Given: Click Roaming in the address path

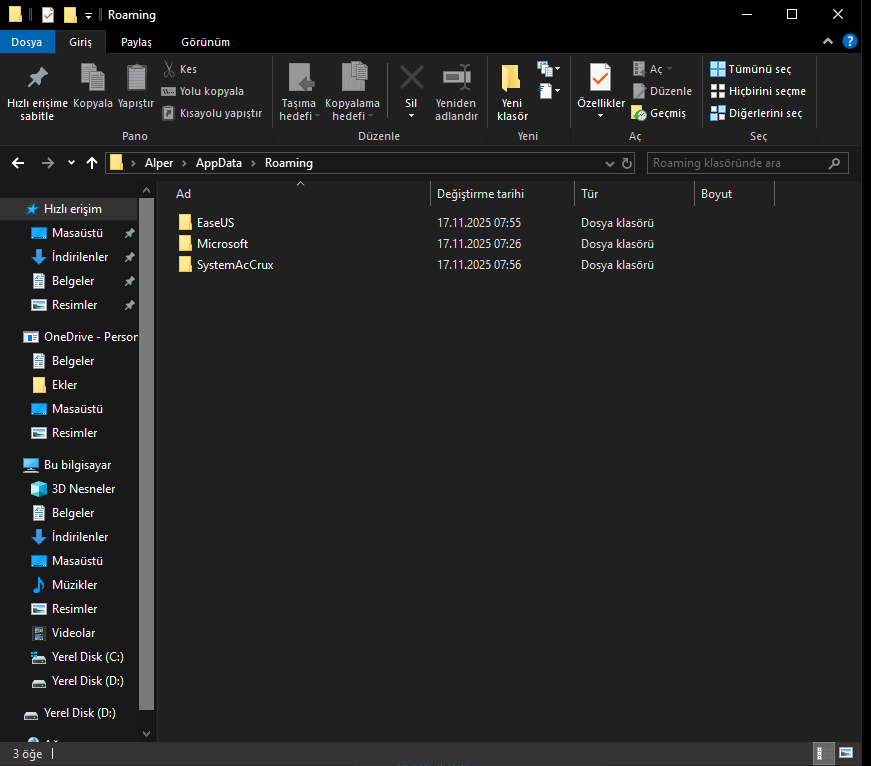Looking at the screenshot, I should [x=289, y=163].
